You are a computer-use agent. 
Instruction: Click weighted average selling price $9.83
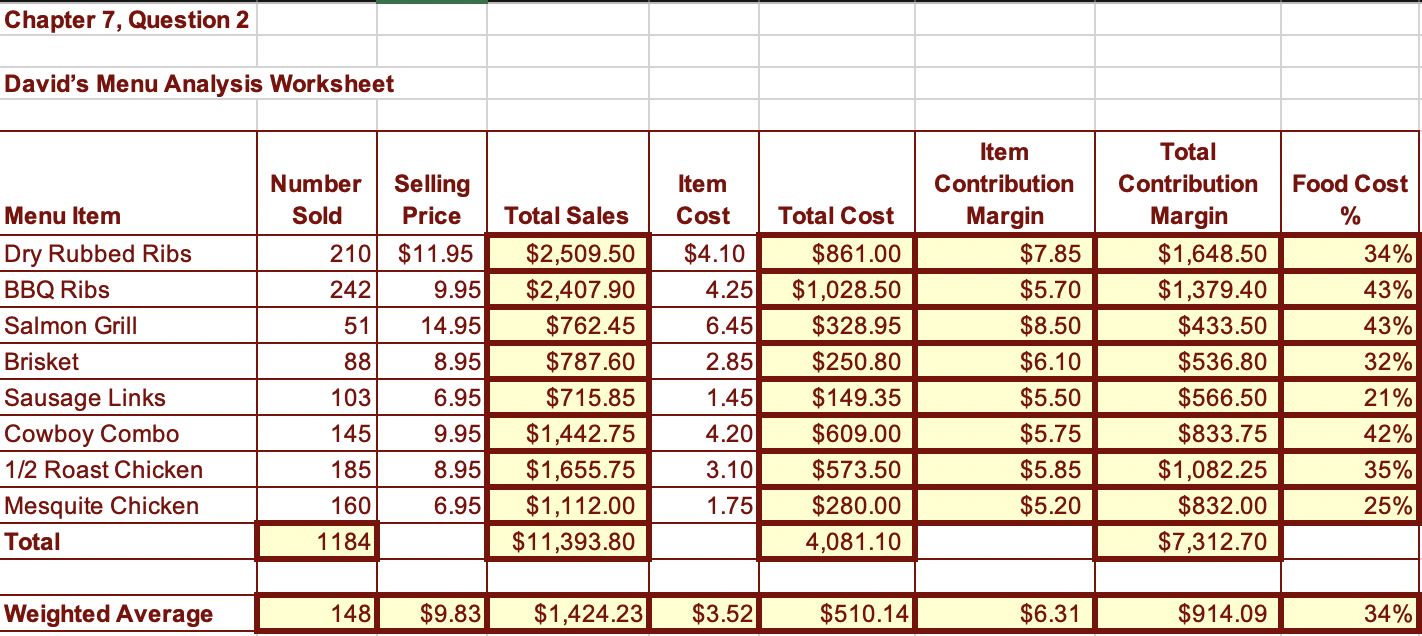(x=432, y=613)
